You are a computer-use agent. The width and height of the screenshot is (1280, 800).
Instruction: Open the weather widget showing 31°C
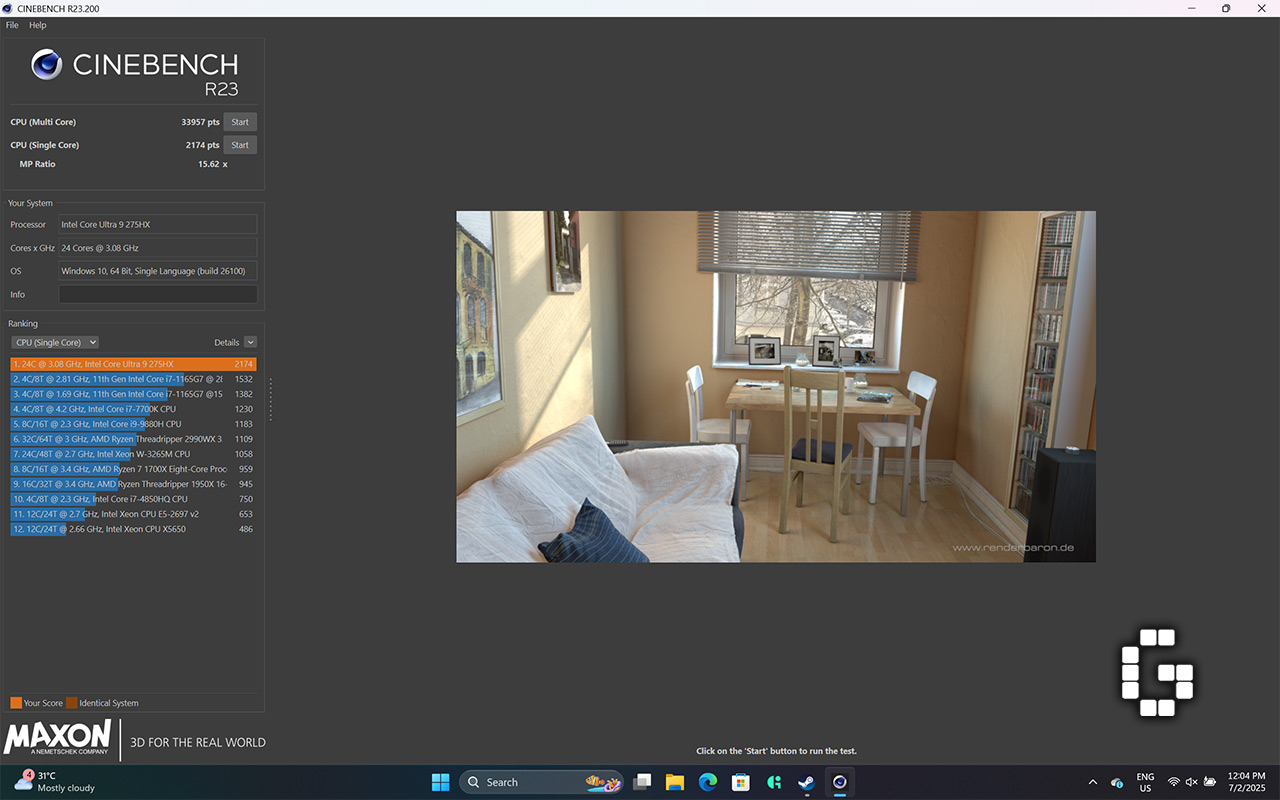click(55, 782)
